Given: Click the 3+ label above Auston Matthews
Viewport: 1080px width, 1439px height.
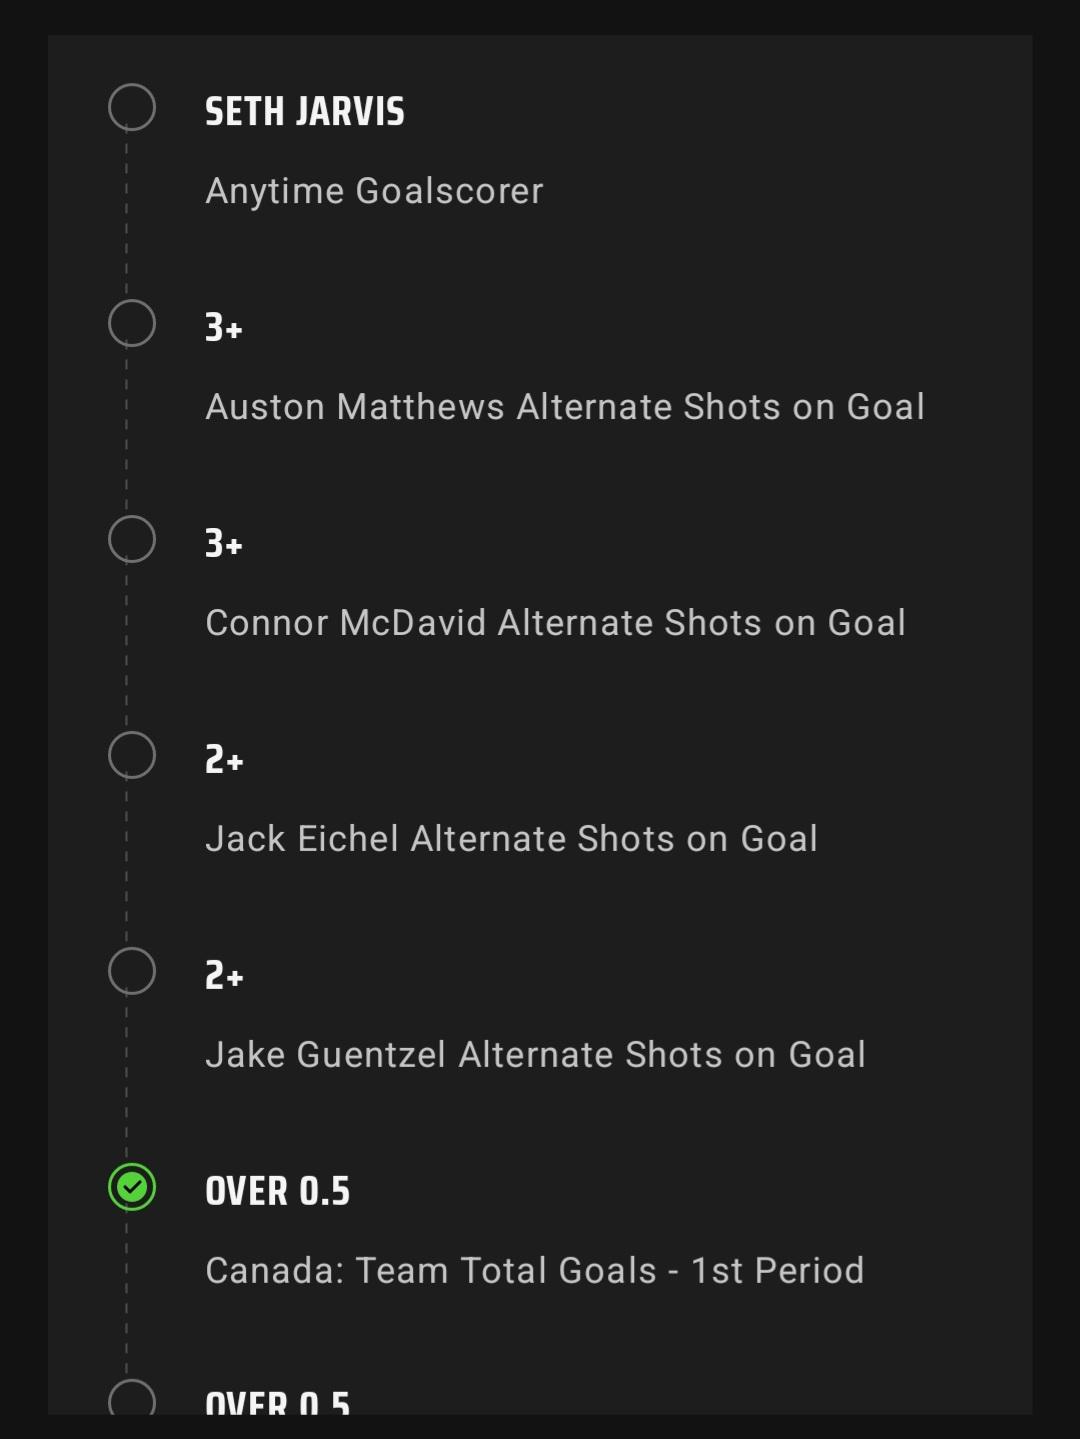Looking at the screenshot, I should coord(224,327).
